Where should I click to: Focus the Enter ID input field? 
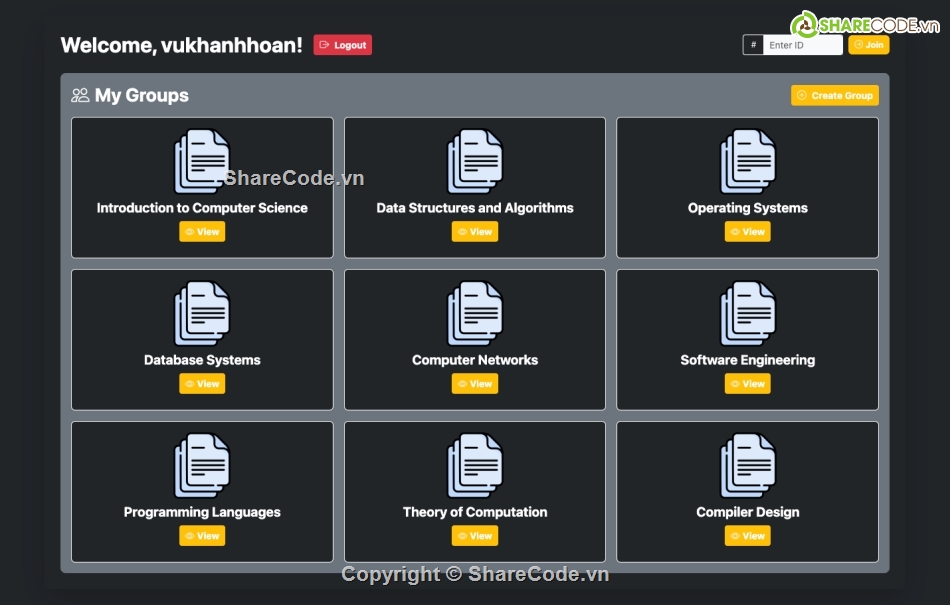(802, 45)
